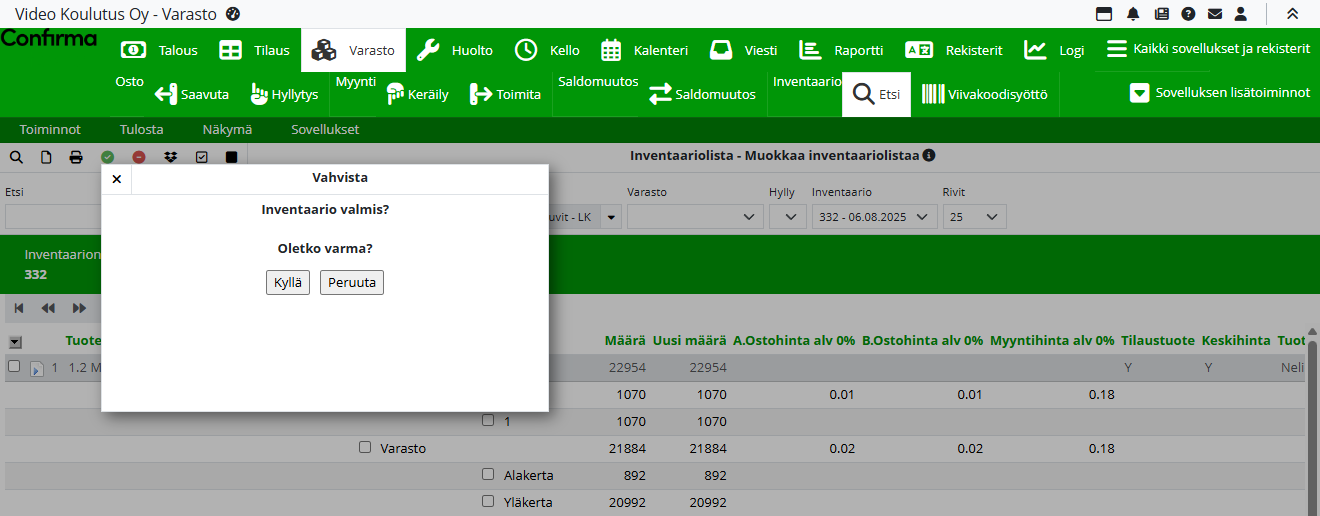This screenshot has height=516, width=1320.
Task: Open the Viivakoodisyöttö barcode input
Action: (984, 95)
